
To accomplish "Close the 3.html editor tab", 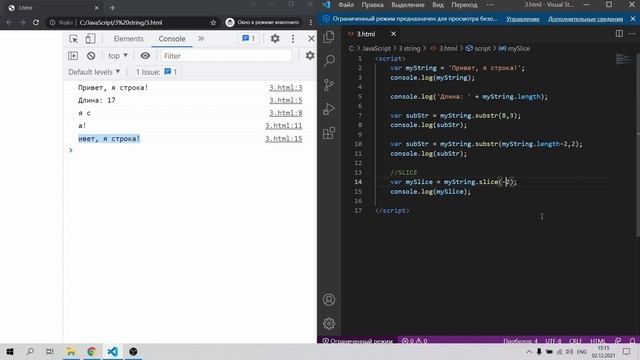I will coord(393,34).
